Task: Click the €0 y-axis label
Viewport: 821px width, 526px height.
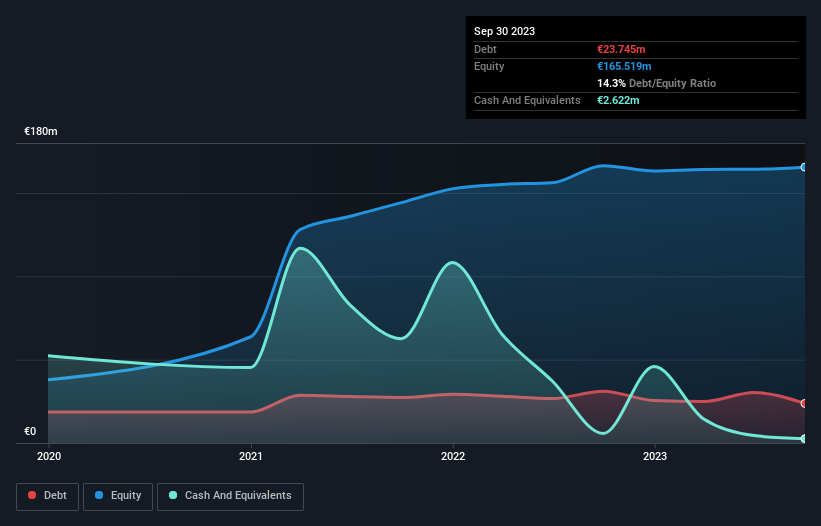Action: pyautogui.click(x=30, y=431)
